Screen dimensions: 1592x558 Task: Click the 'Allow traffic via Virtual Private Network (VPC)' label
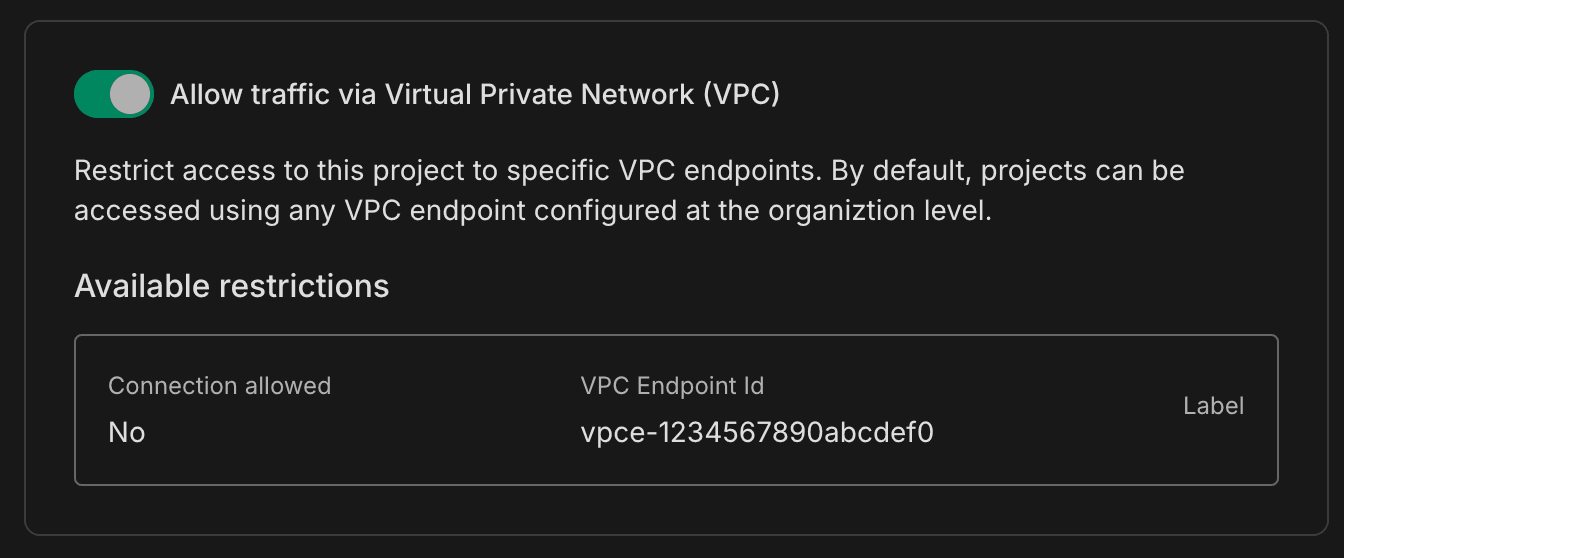pyautogui.click(x=474, y=94)
